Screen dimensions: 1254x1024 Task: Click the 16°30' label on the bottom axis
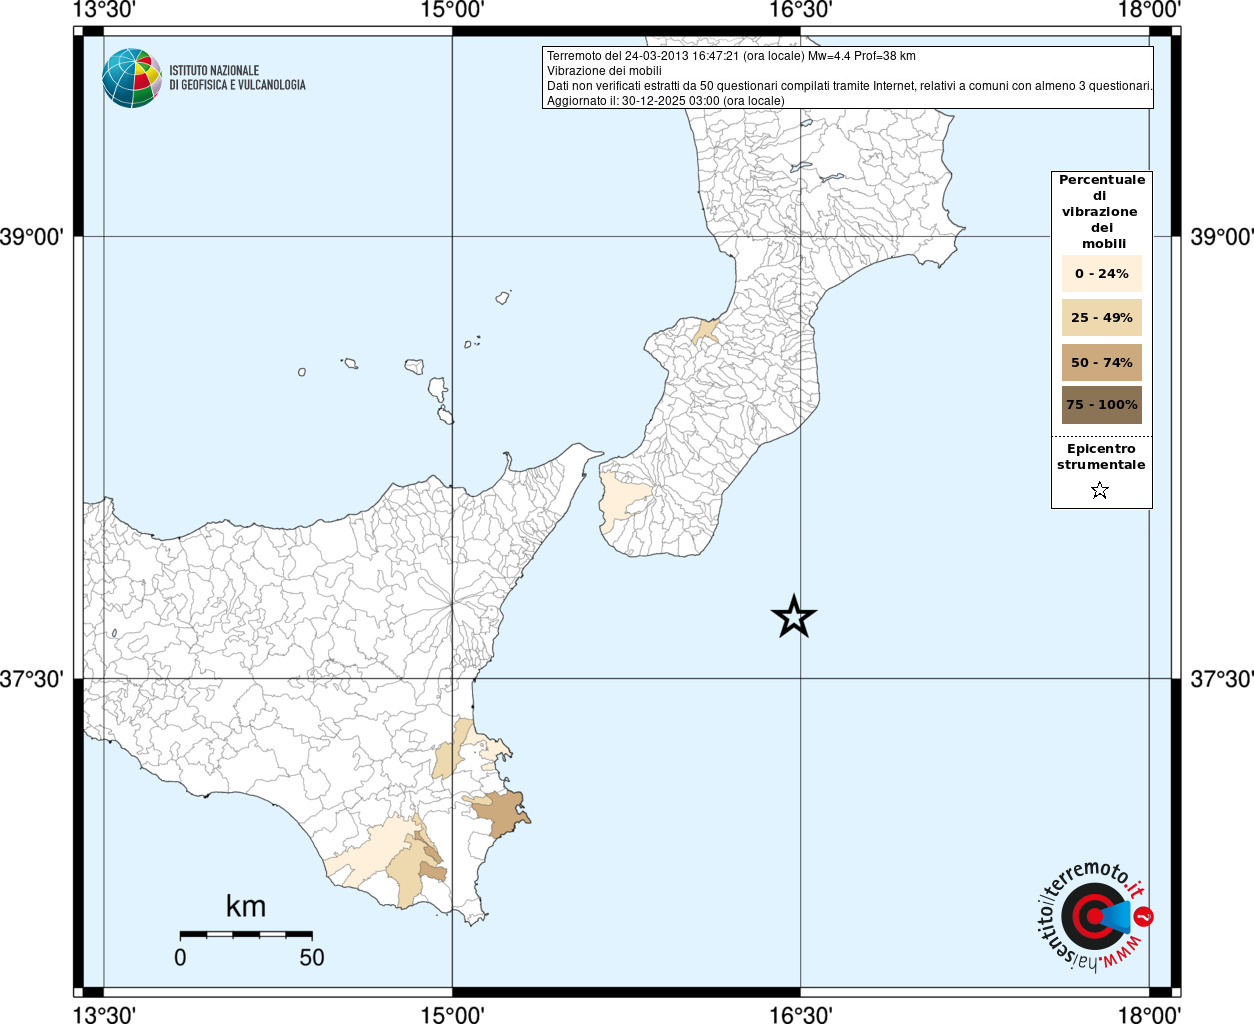tap(800, 1015)
